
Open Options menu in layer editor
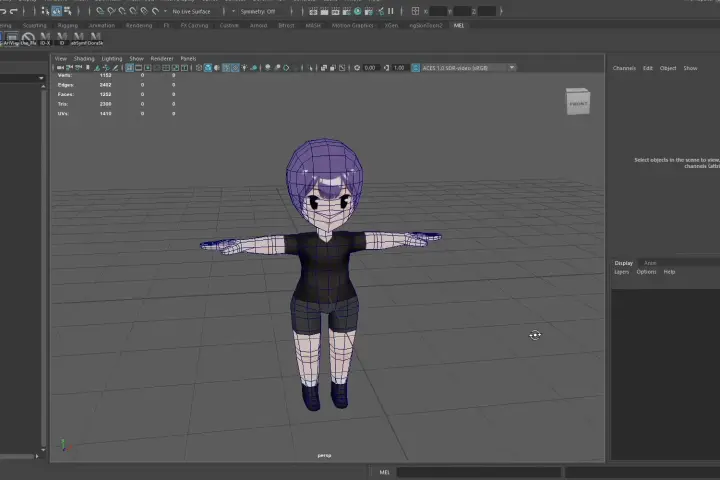646,271
